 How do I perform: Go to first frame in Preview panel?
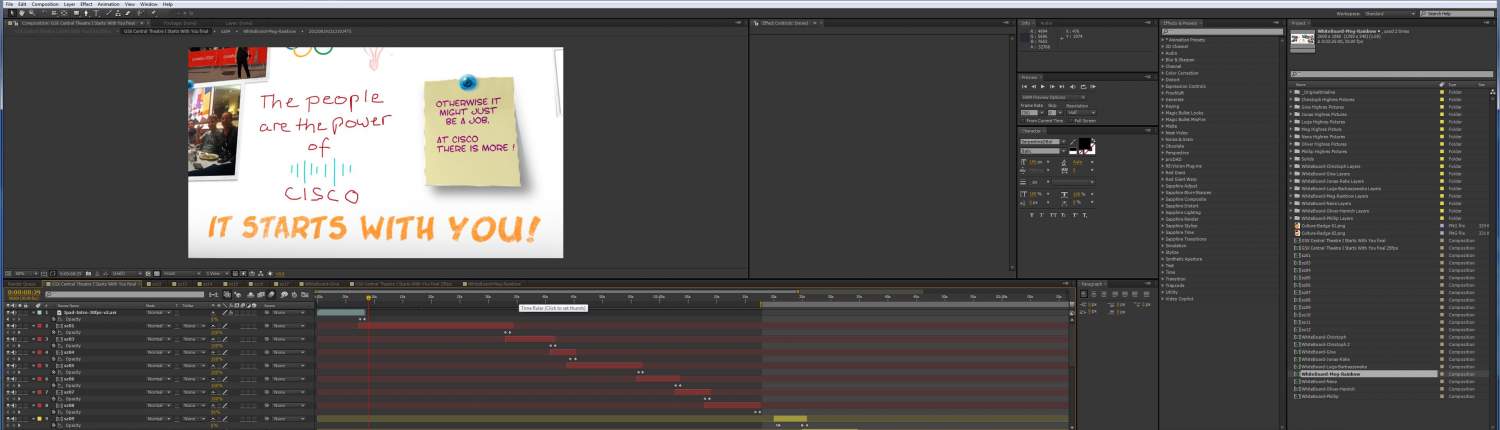[x=1024, y=87]
